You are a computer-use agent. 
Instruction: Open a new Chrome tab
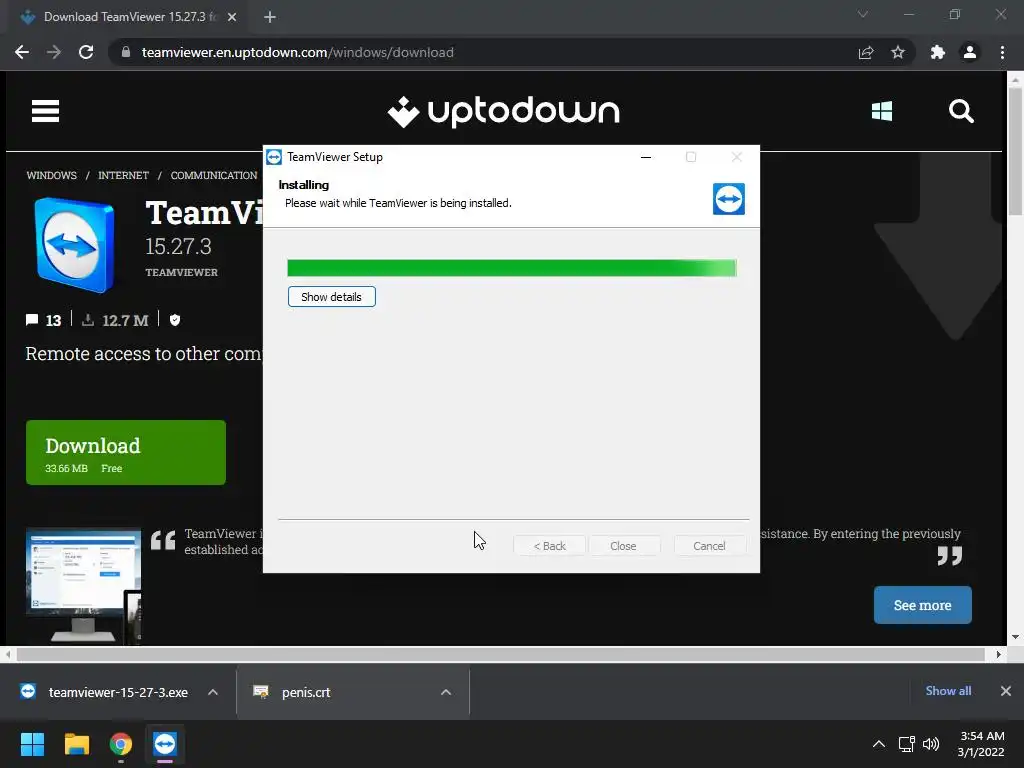[x=270, y=17]
